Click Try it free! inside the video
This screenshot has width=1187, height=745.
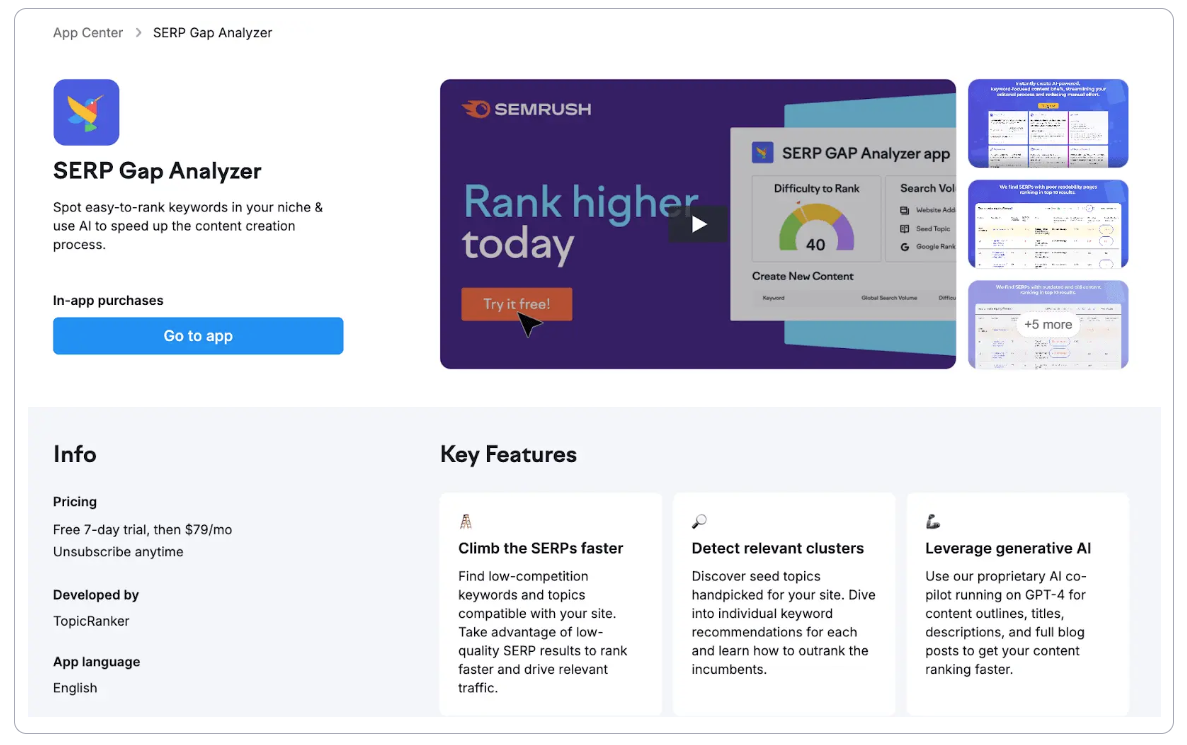[516, 303]
